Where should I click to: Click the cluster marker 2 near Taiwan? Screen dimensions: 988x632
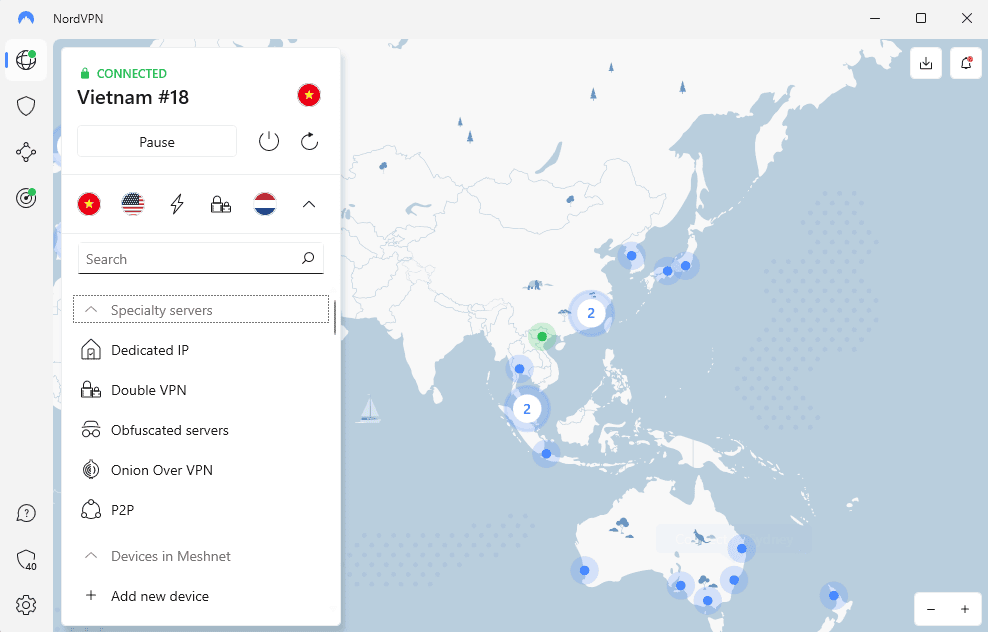591,313
